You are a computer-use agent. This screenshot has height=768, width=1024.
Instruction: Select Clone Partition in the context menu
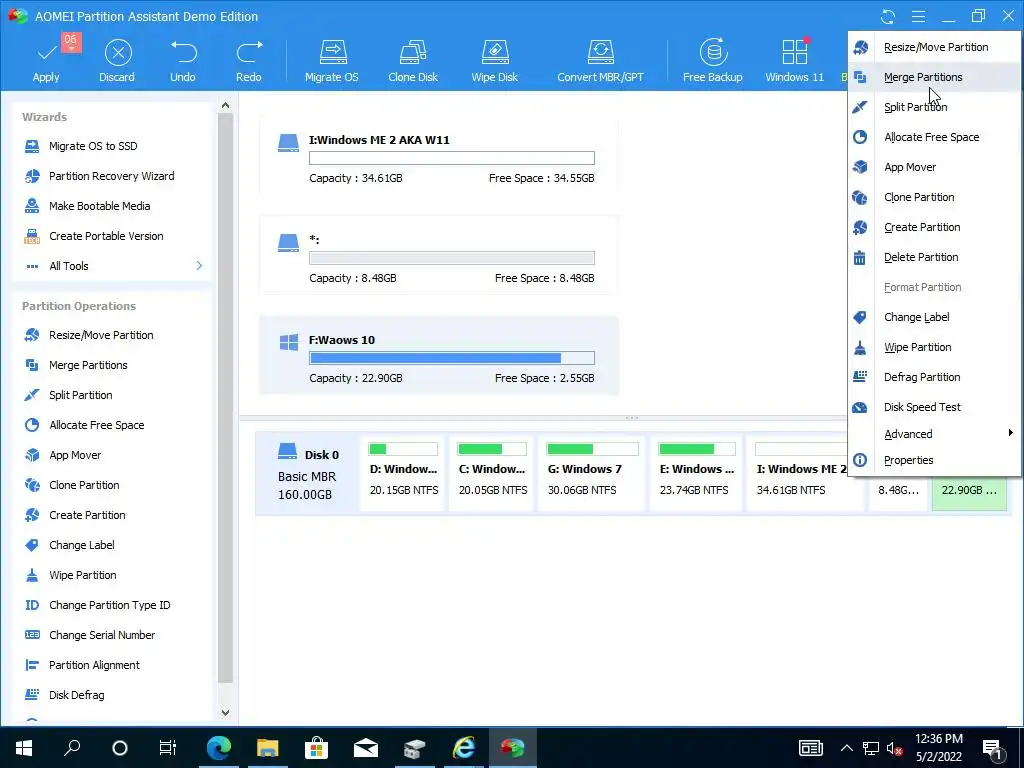935,197
